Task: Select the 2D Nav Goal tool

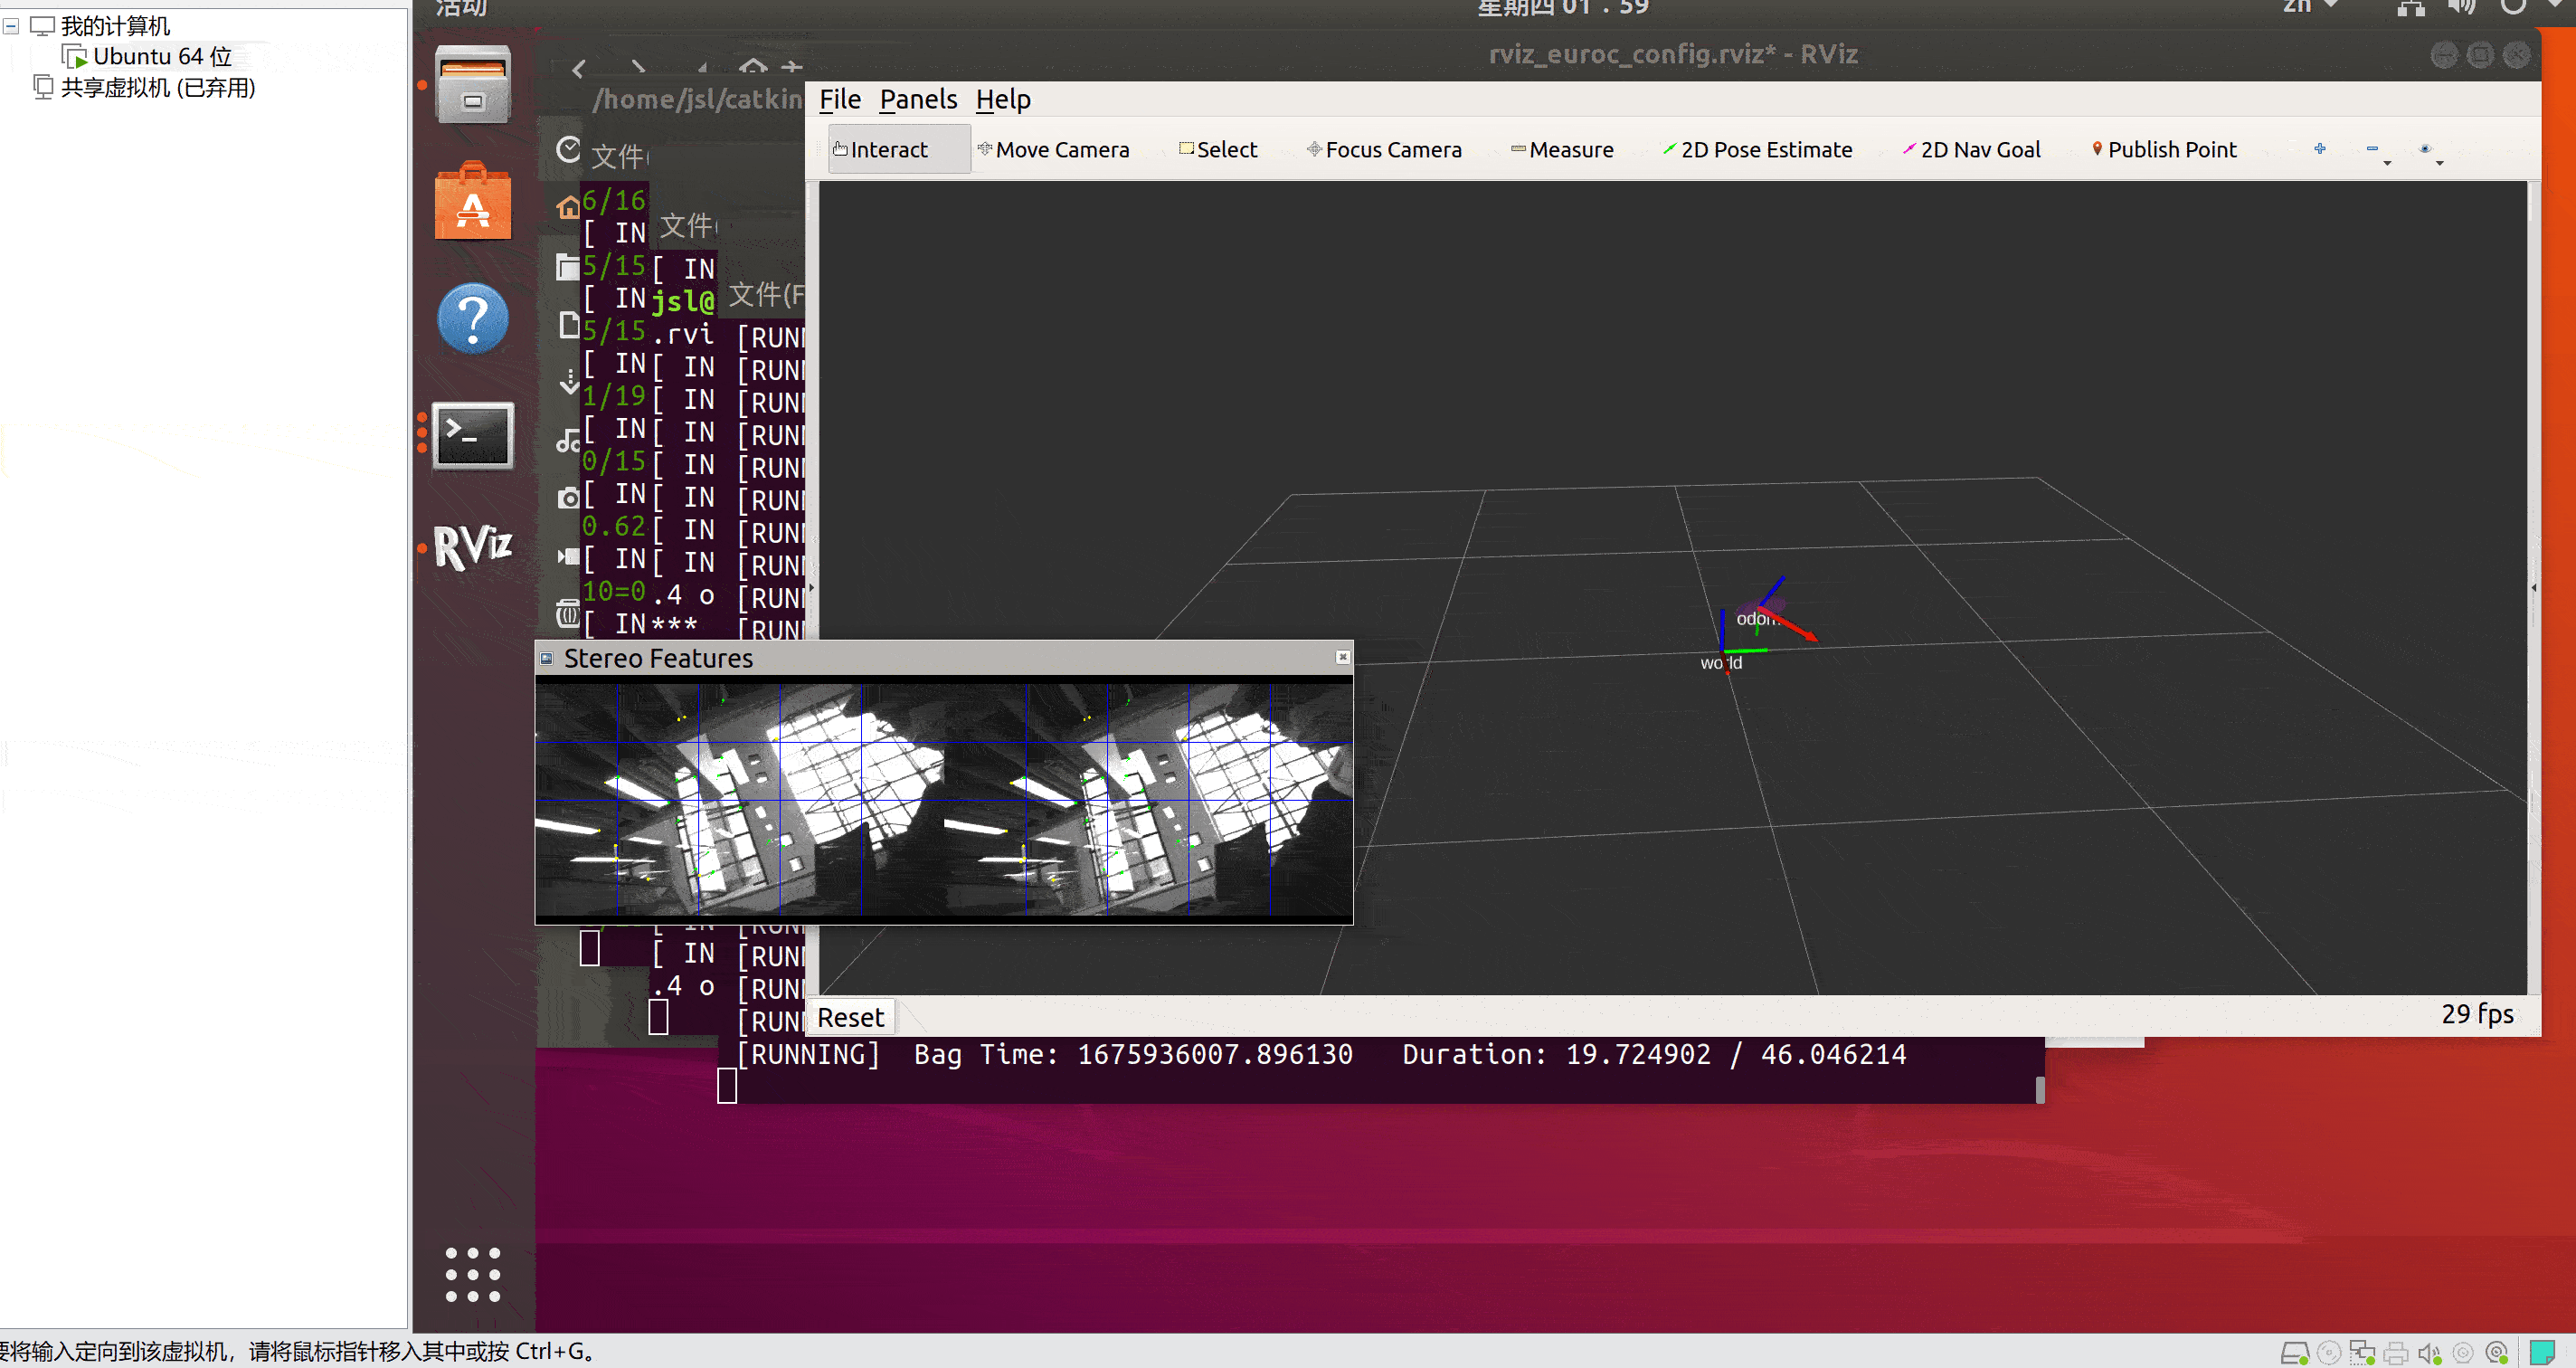Action: coord(1971,150)
